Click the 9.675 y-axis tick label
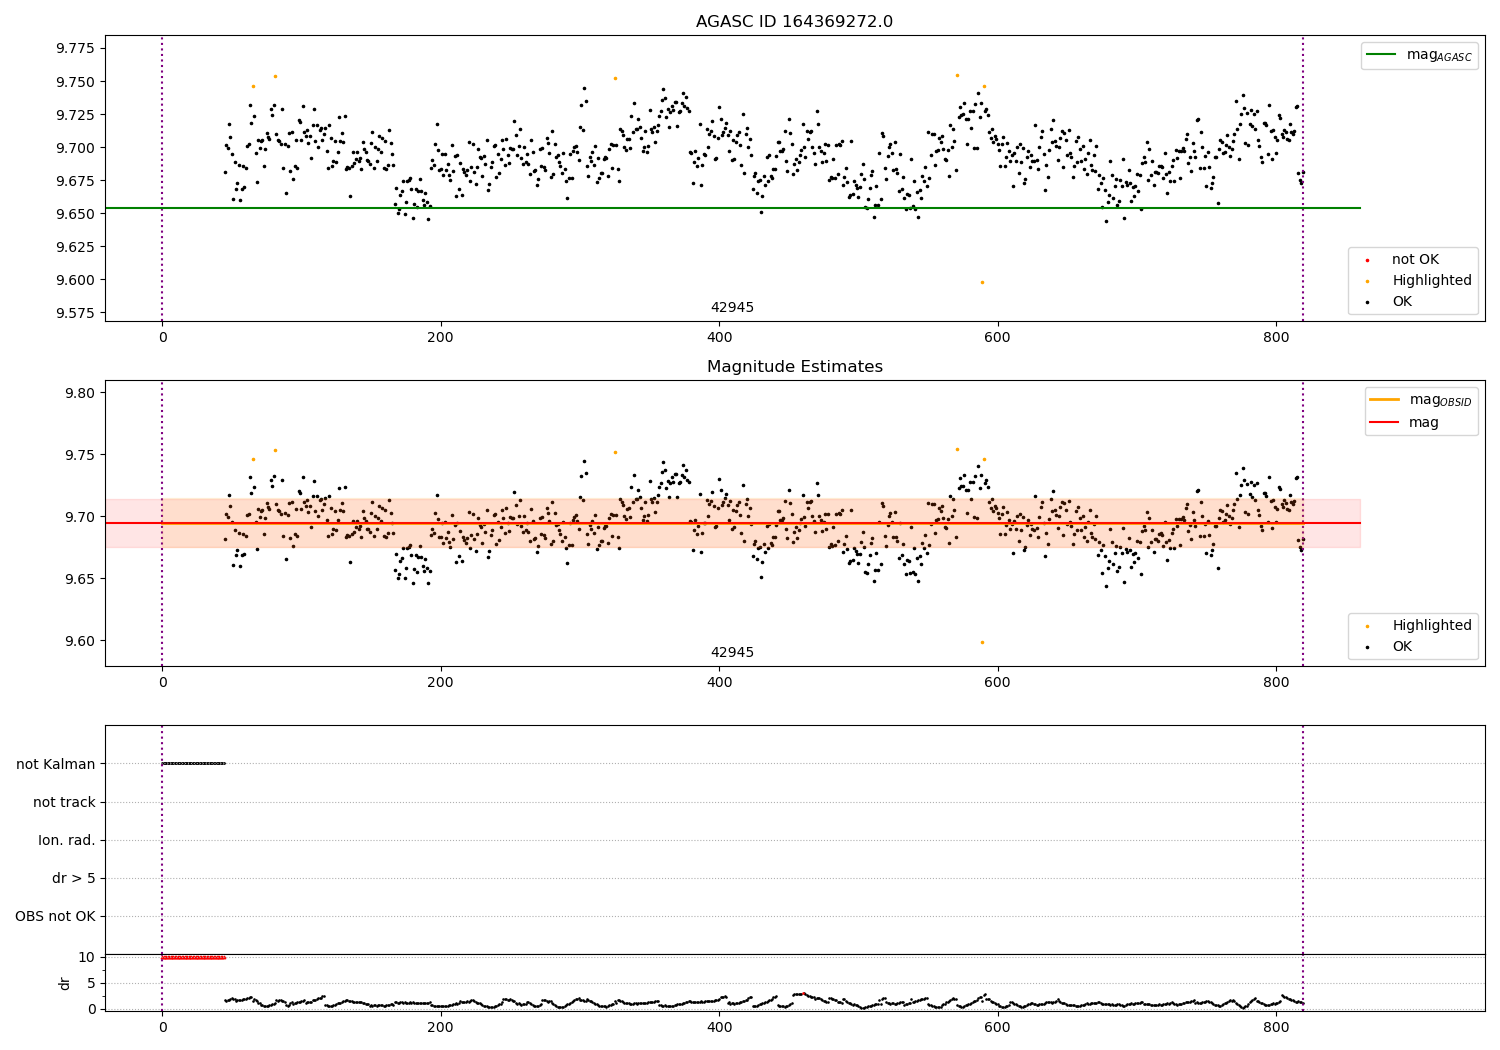 click(x=75, y=181)
